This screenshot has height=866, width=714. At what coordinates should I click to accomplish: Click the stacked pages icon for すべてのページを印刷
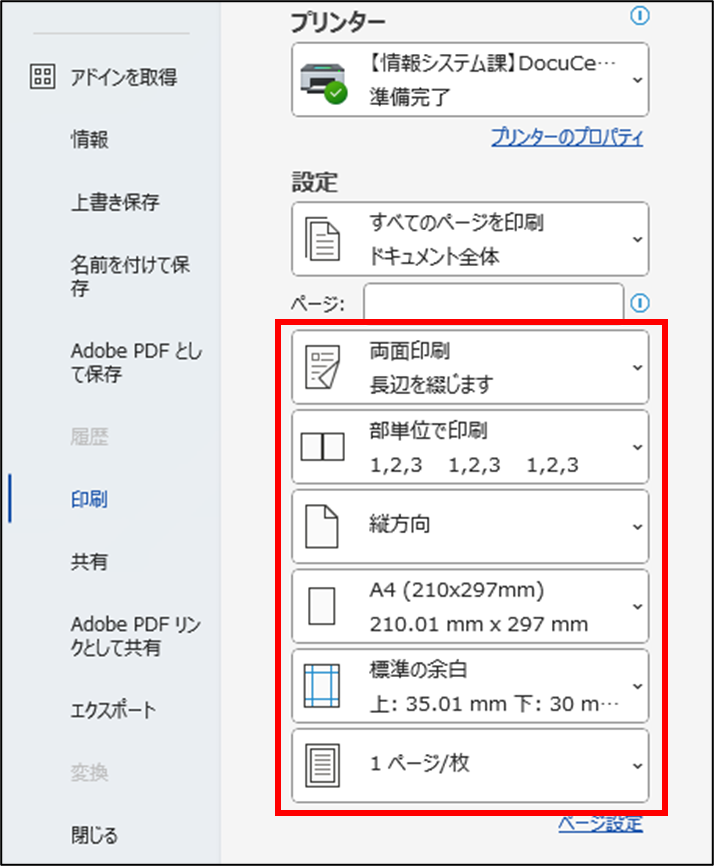coord(322,239)
